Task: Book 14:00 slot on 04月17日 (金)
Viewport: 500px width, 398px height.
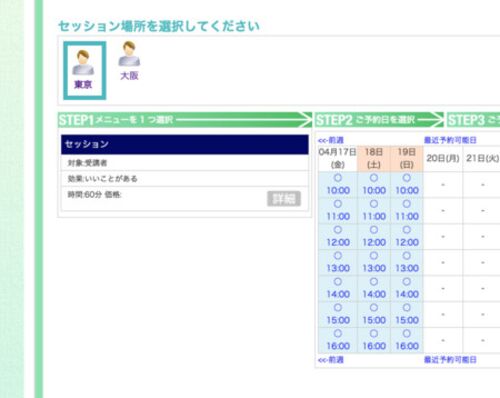Action: pos(338,289)
